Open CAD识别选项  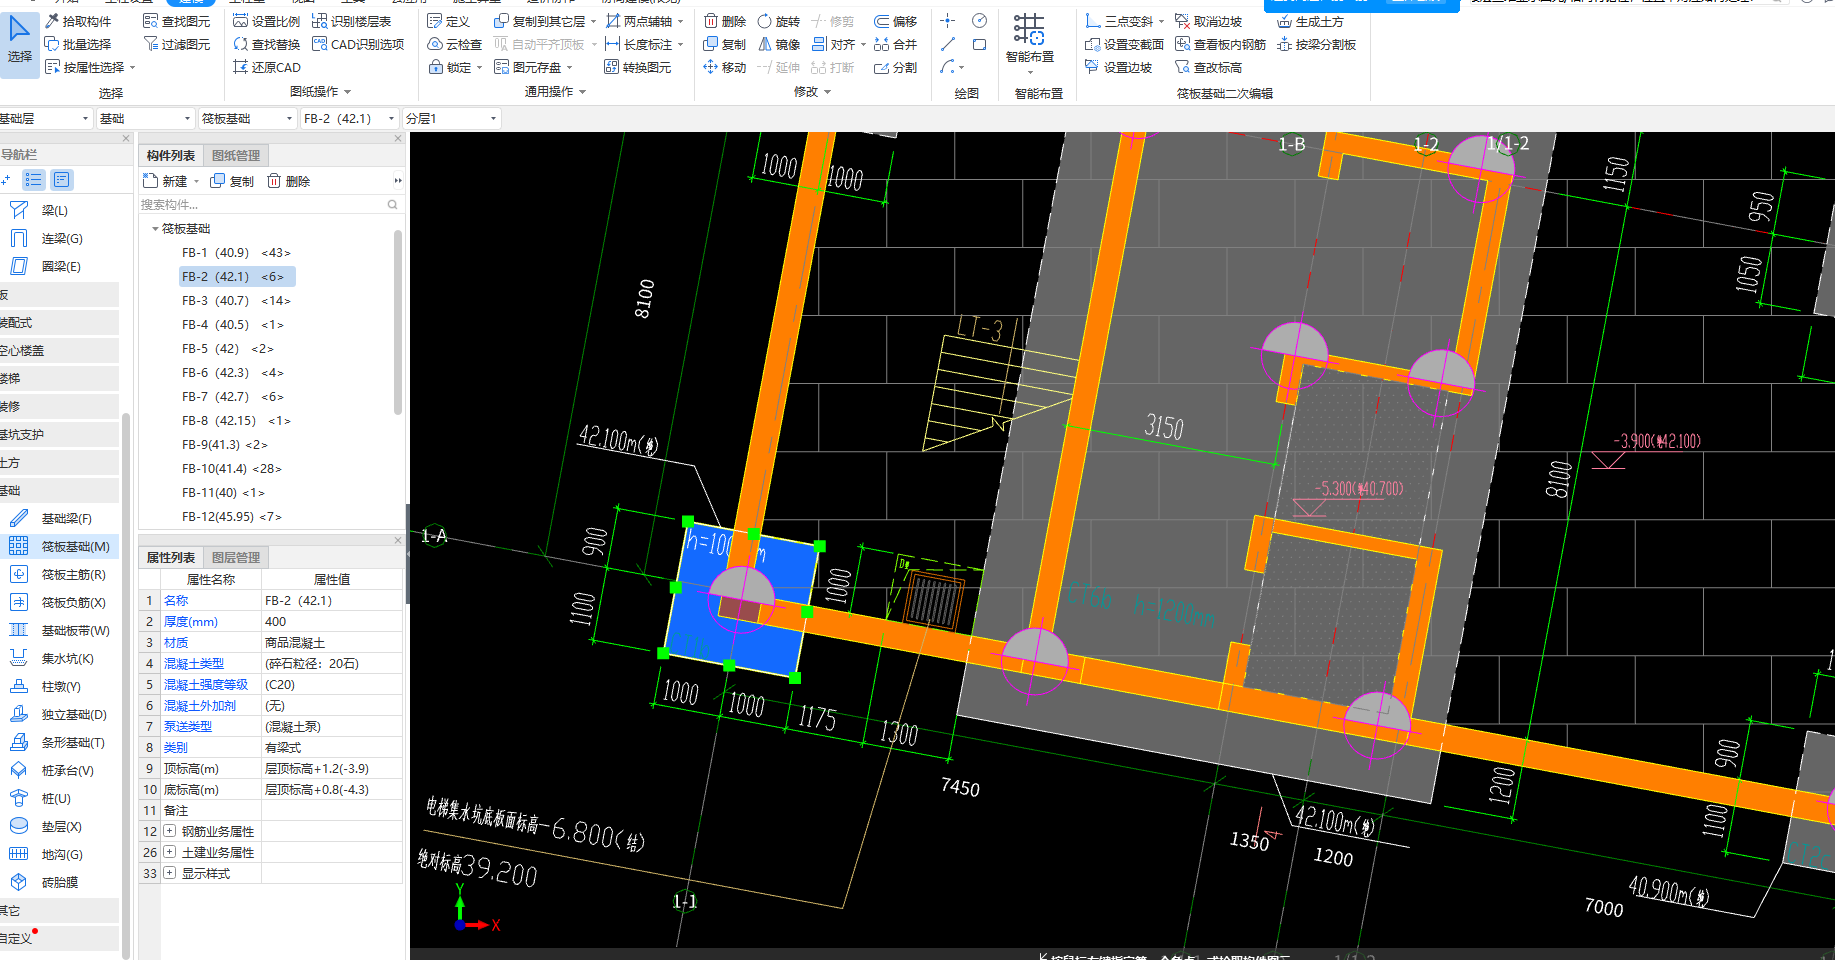[x=358, y=44]
